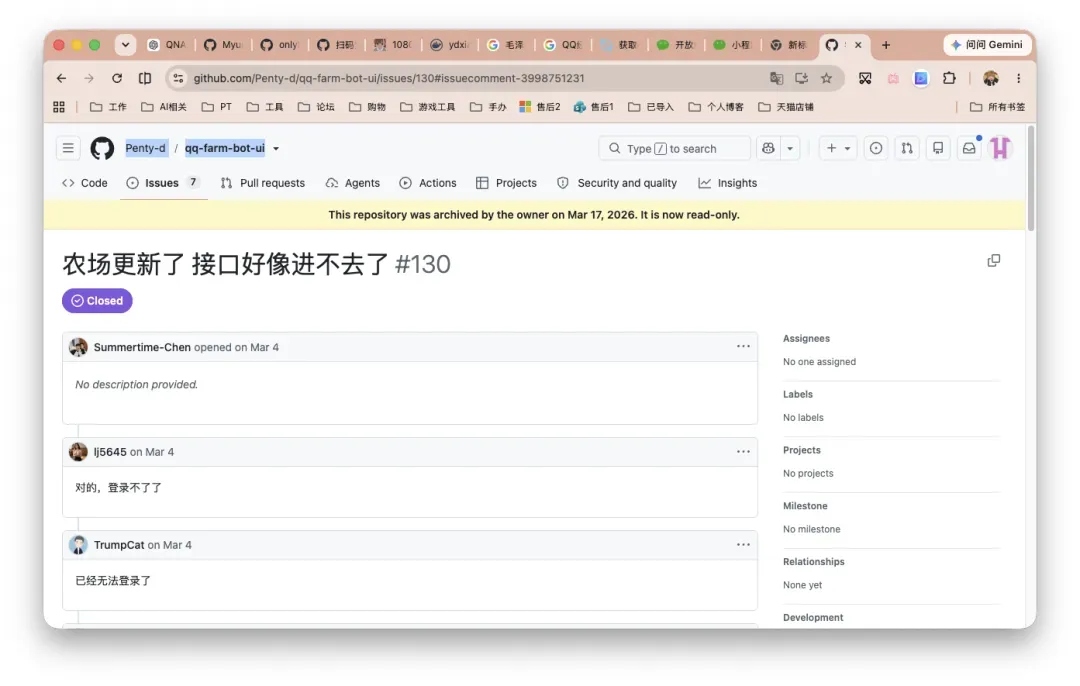This screenshot has width=1080, height=686.
Task: Expand the repository name dropdown arrow
Action: coord(276,149)
